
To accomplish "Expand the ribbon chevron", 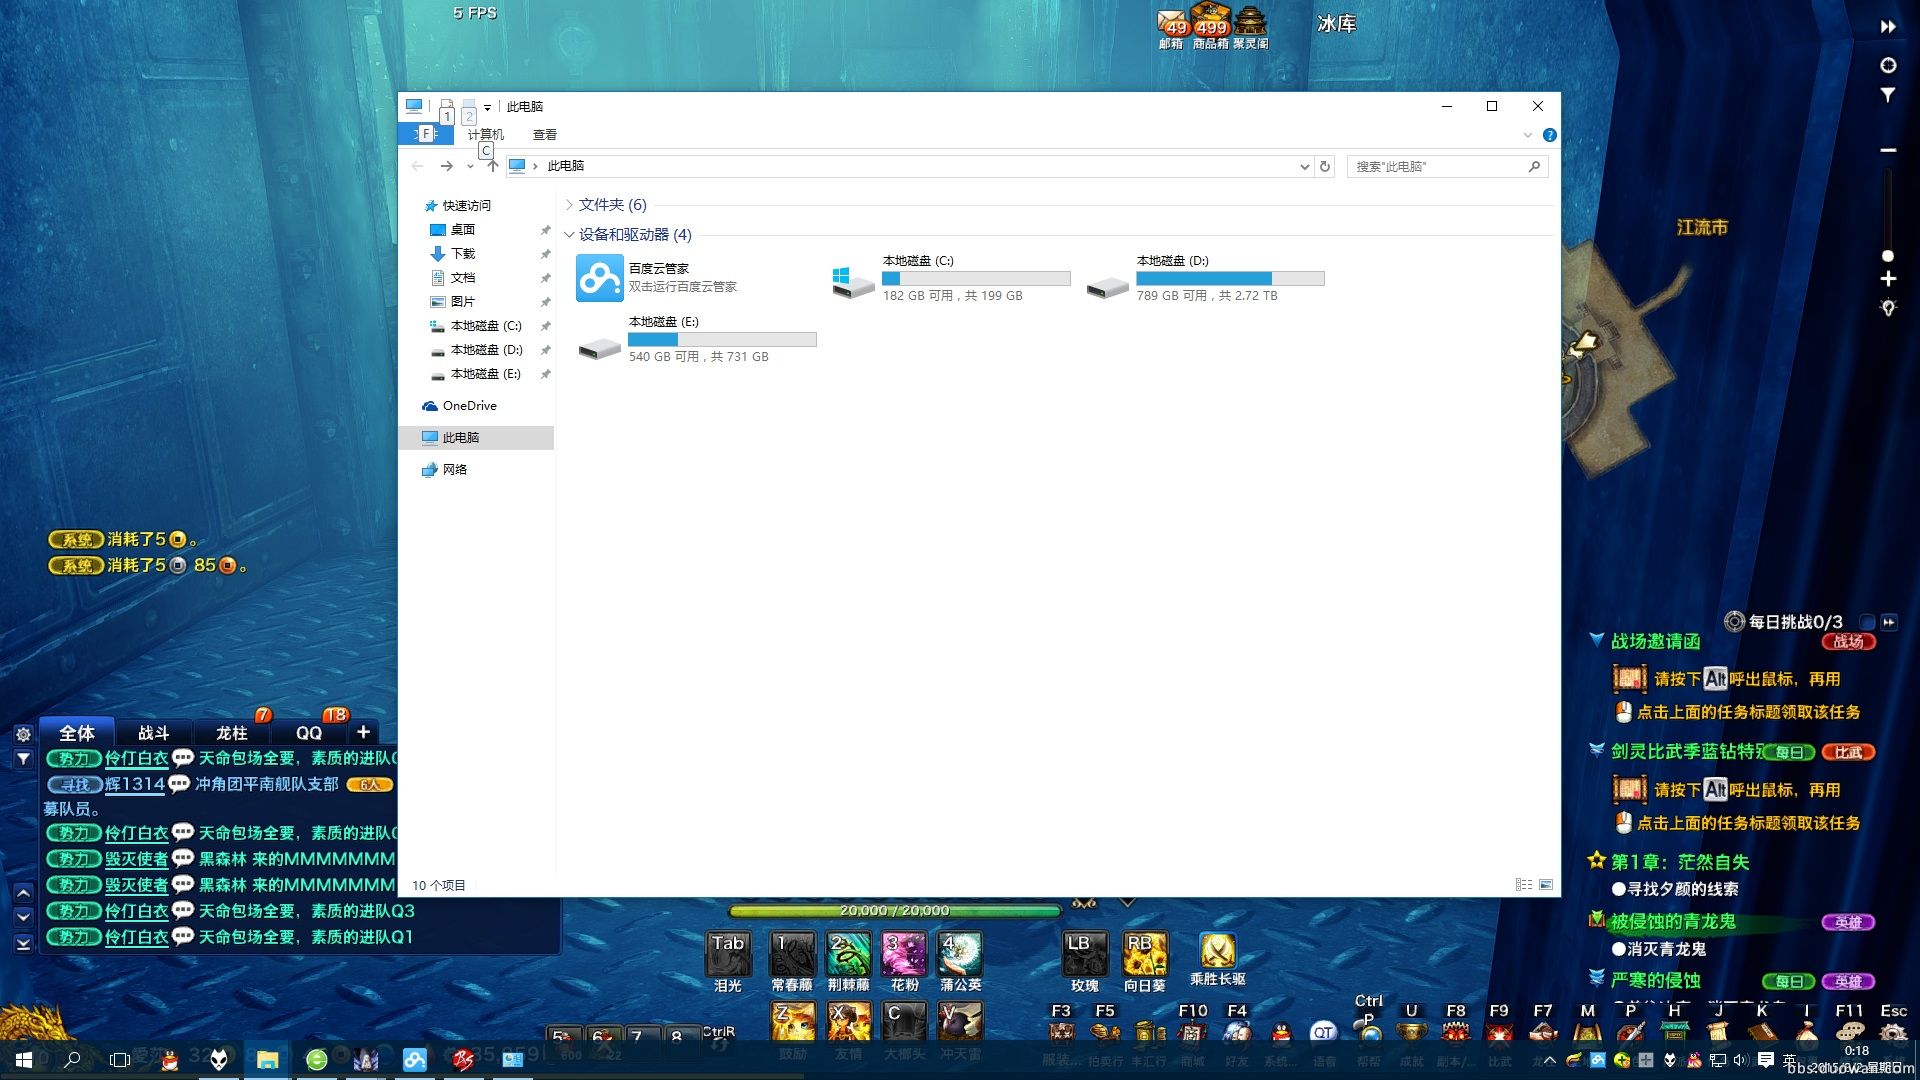I will (x=1527, y=135).
